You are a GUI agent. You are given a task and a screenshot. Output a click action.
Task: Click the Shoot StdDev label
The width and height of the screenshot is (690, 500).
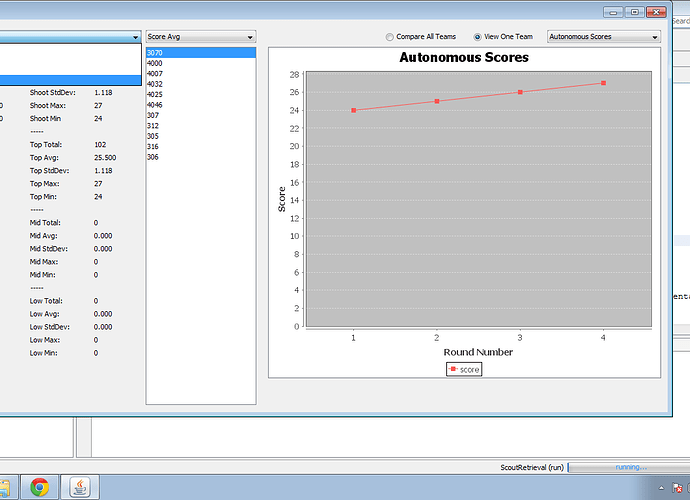(x=52, y=92)
